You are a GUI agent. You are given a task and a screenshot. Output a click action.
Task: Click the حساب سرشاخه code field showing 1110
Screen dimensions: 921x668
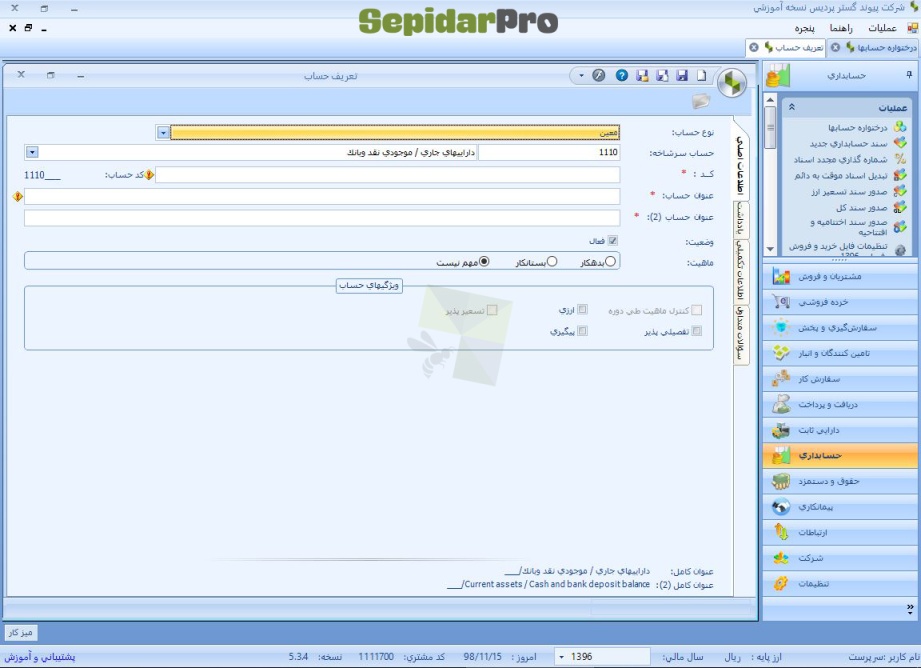click(549, 153)
